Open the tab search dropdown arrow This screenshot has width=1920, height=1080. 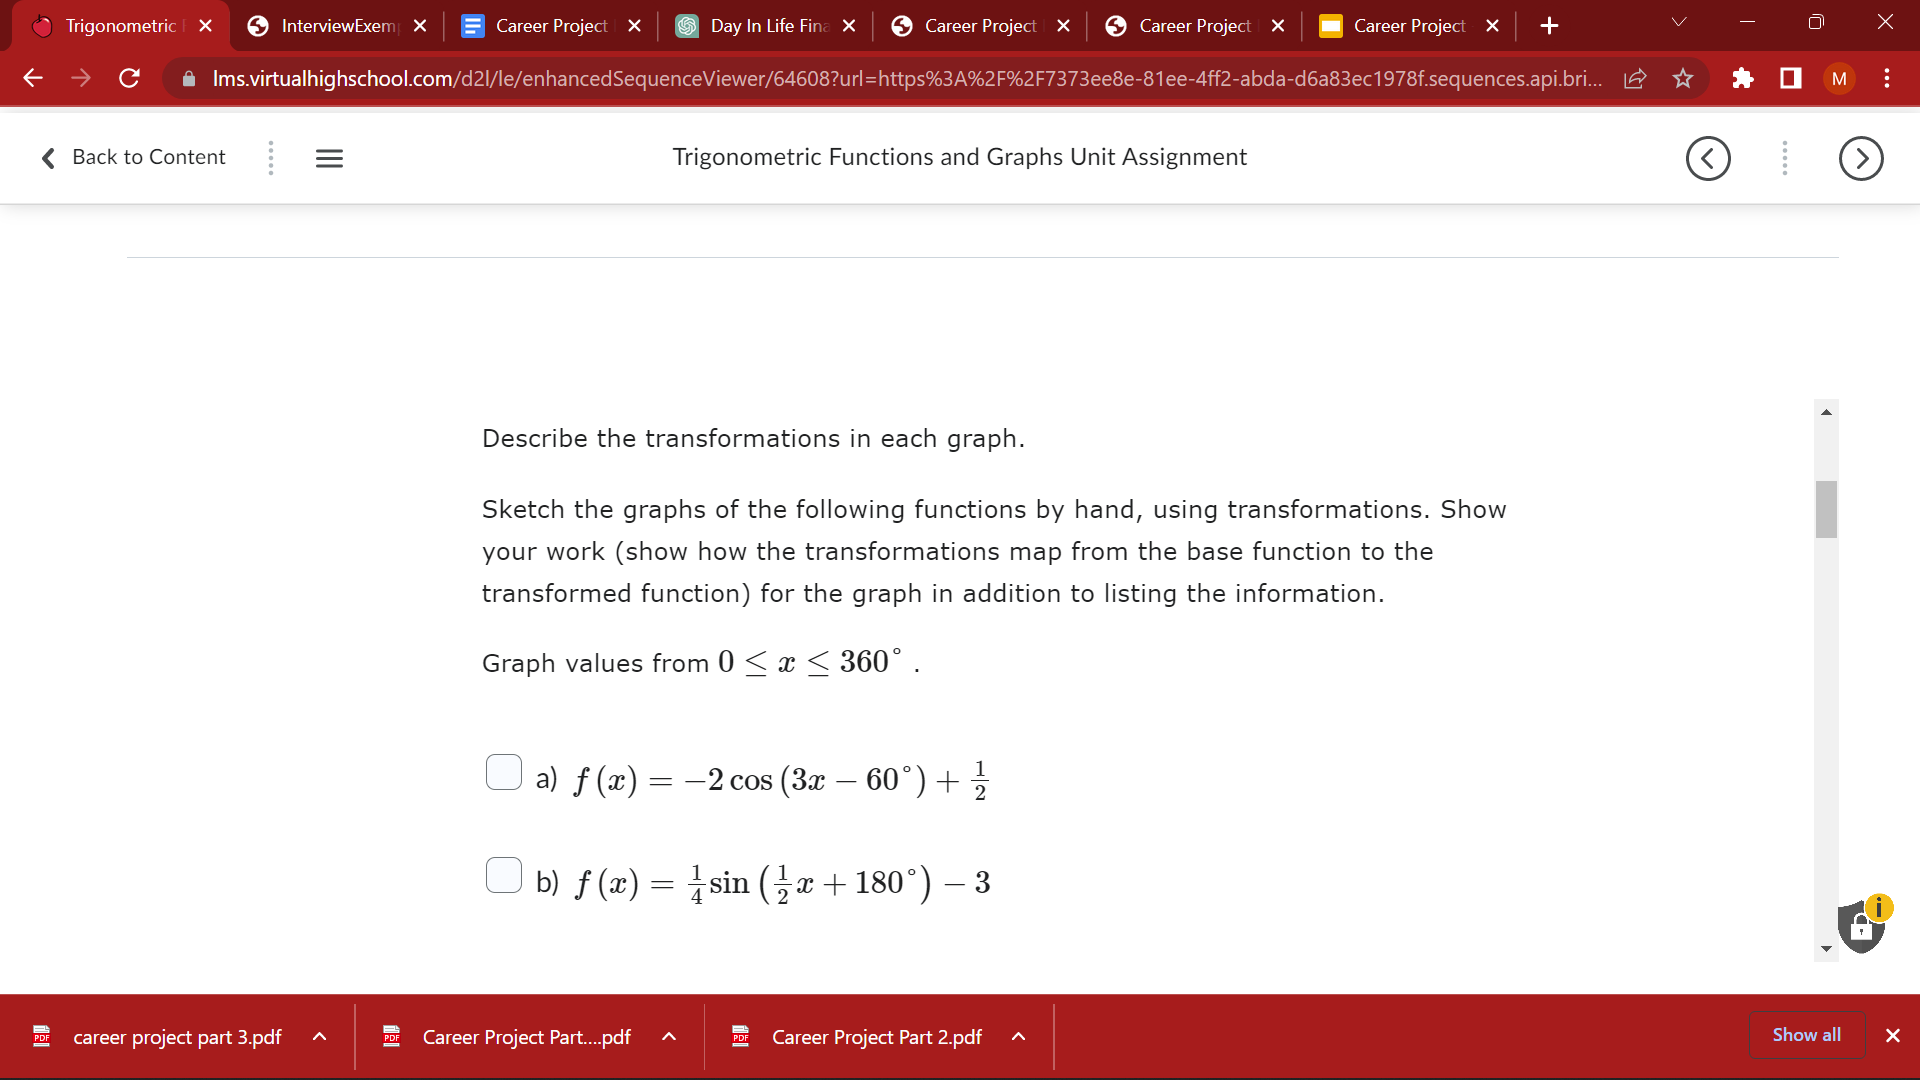(x=1678, y=21)
